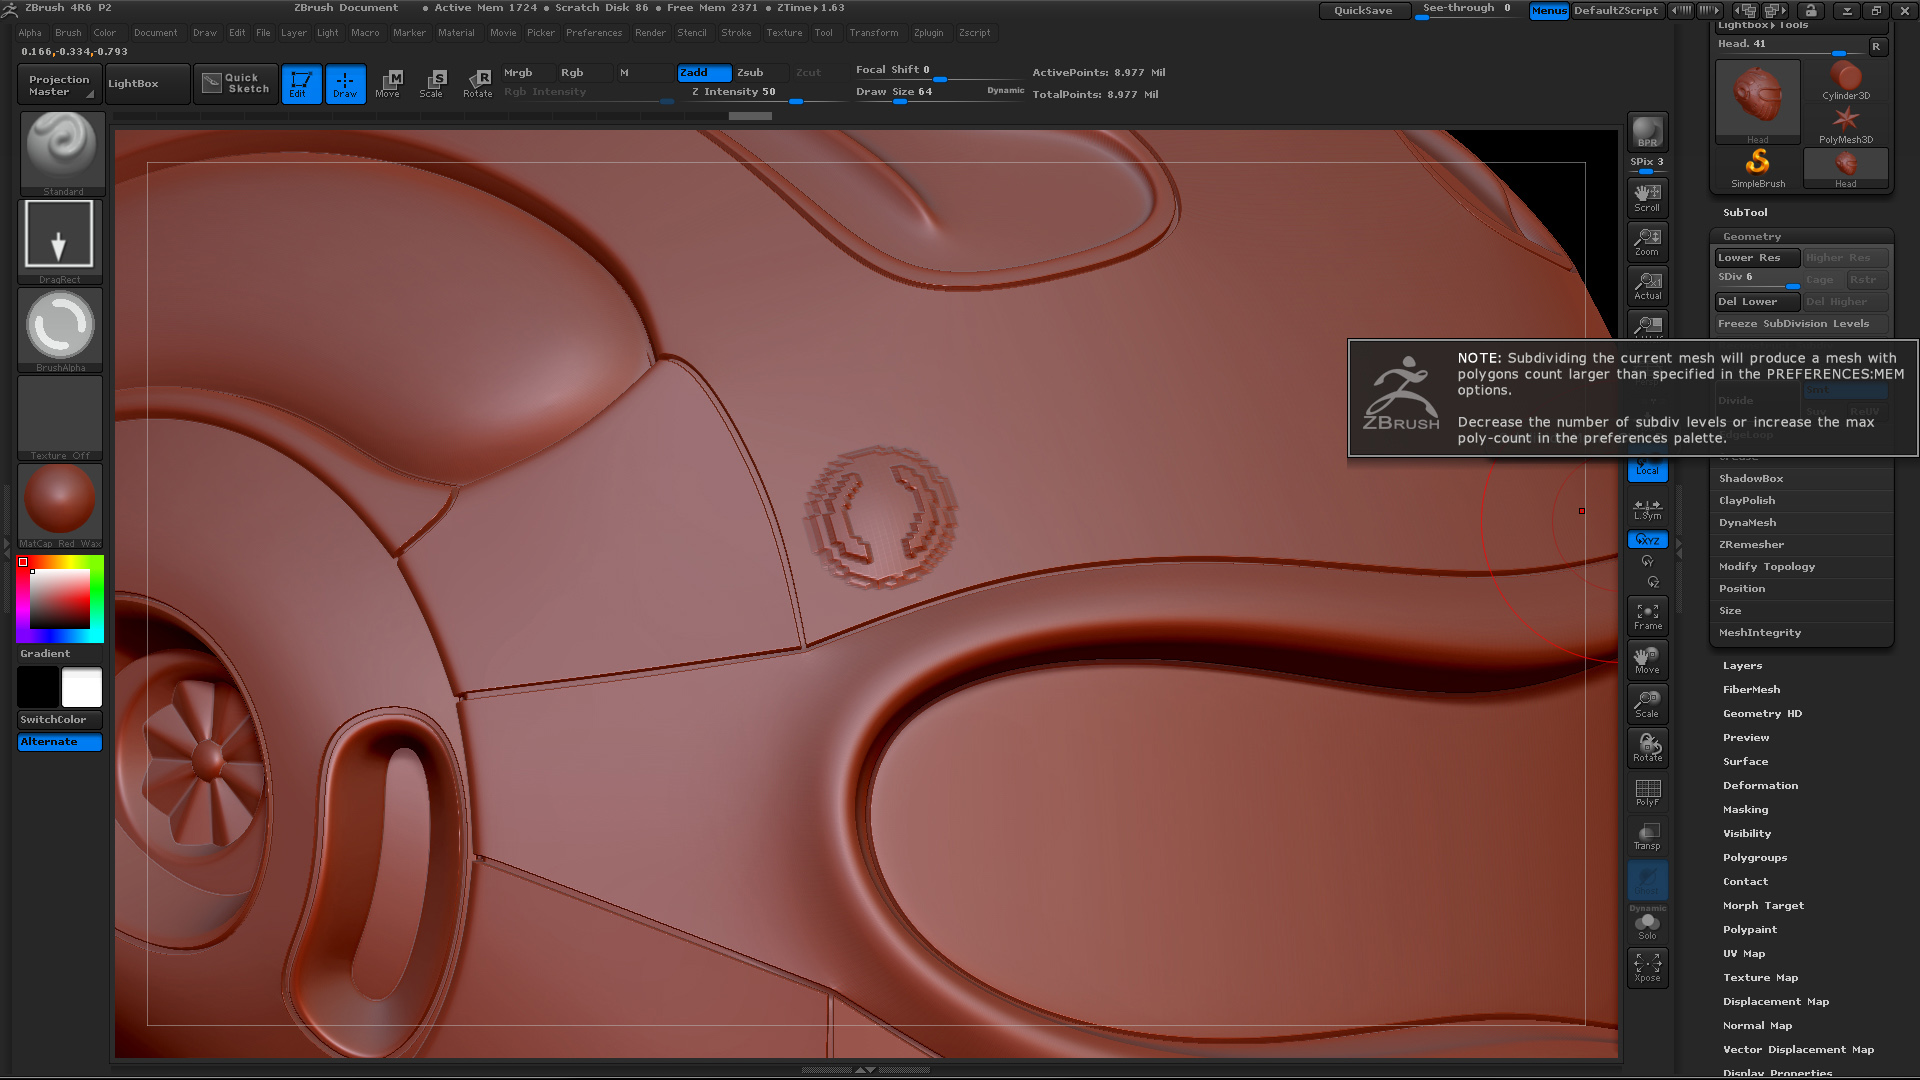Image resolution: width=1920 pixels, height=1080 pixels.
Task: Toggle Solo mode
Action: tap(1647, 926)
